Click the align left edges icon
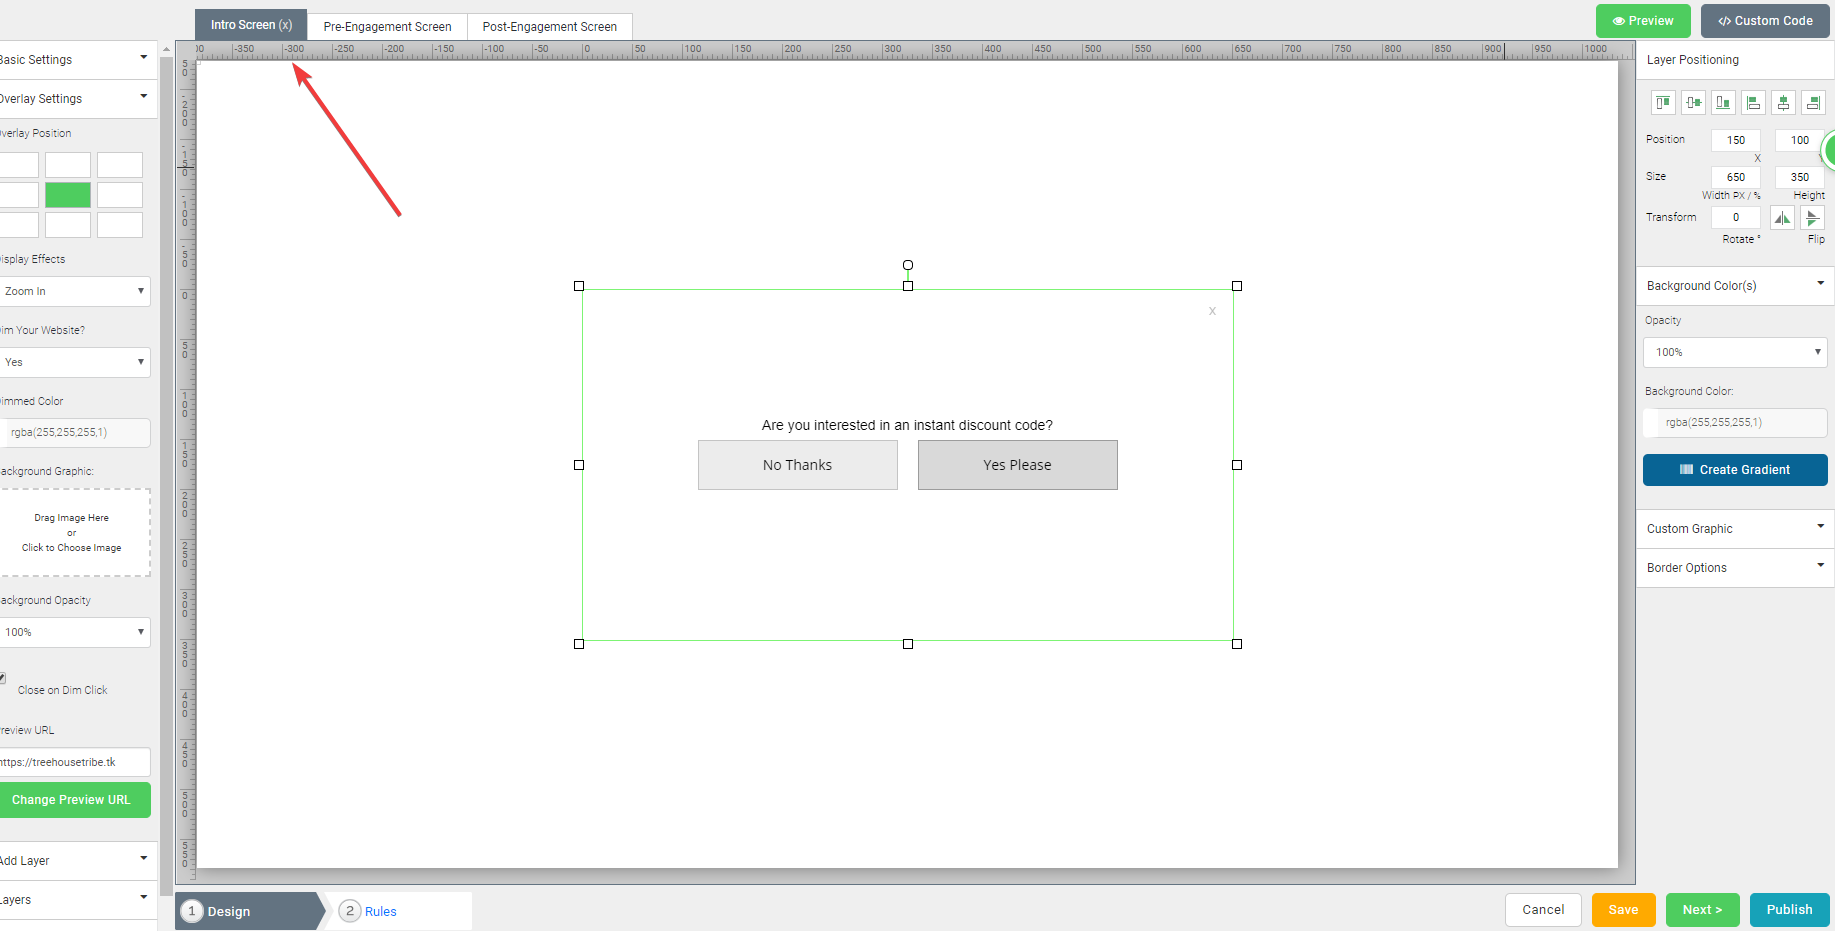1835x931 pixels. tap(1753, 103)
